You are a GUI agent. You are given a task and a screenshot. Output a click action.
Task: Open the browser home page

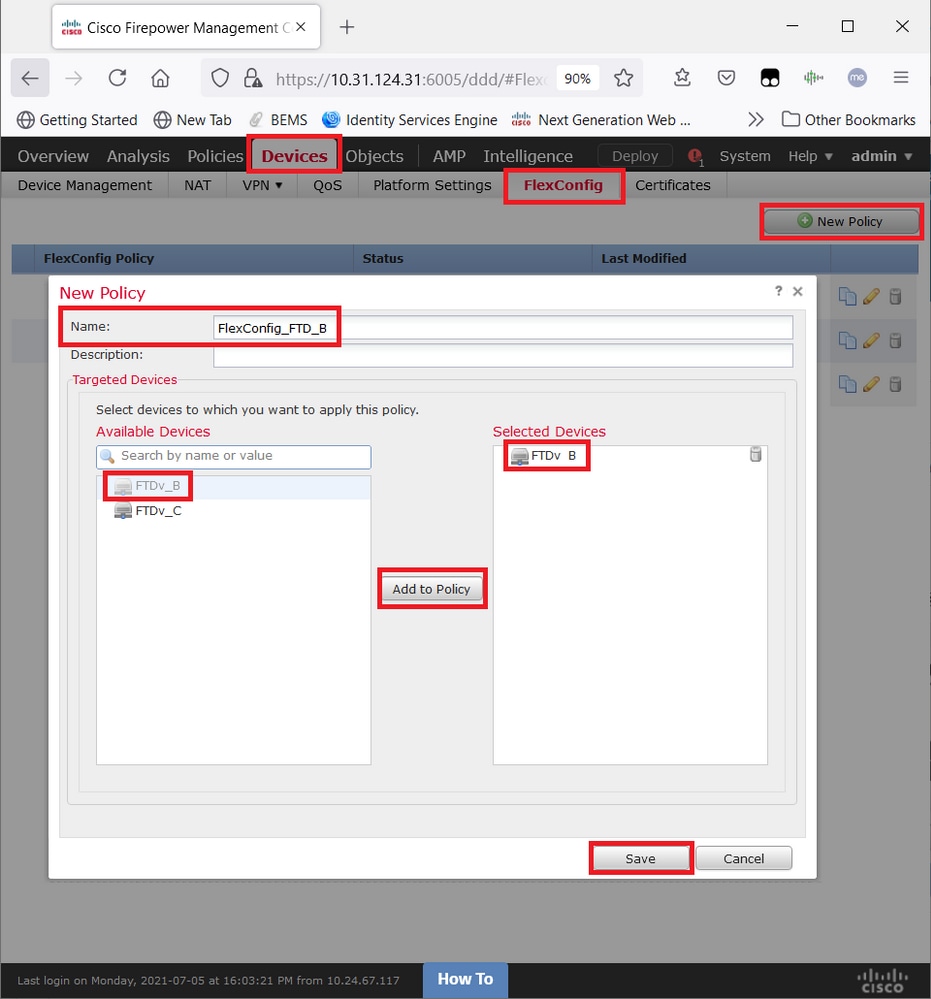coord(160,78)
